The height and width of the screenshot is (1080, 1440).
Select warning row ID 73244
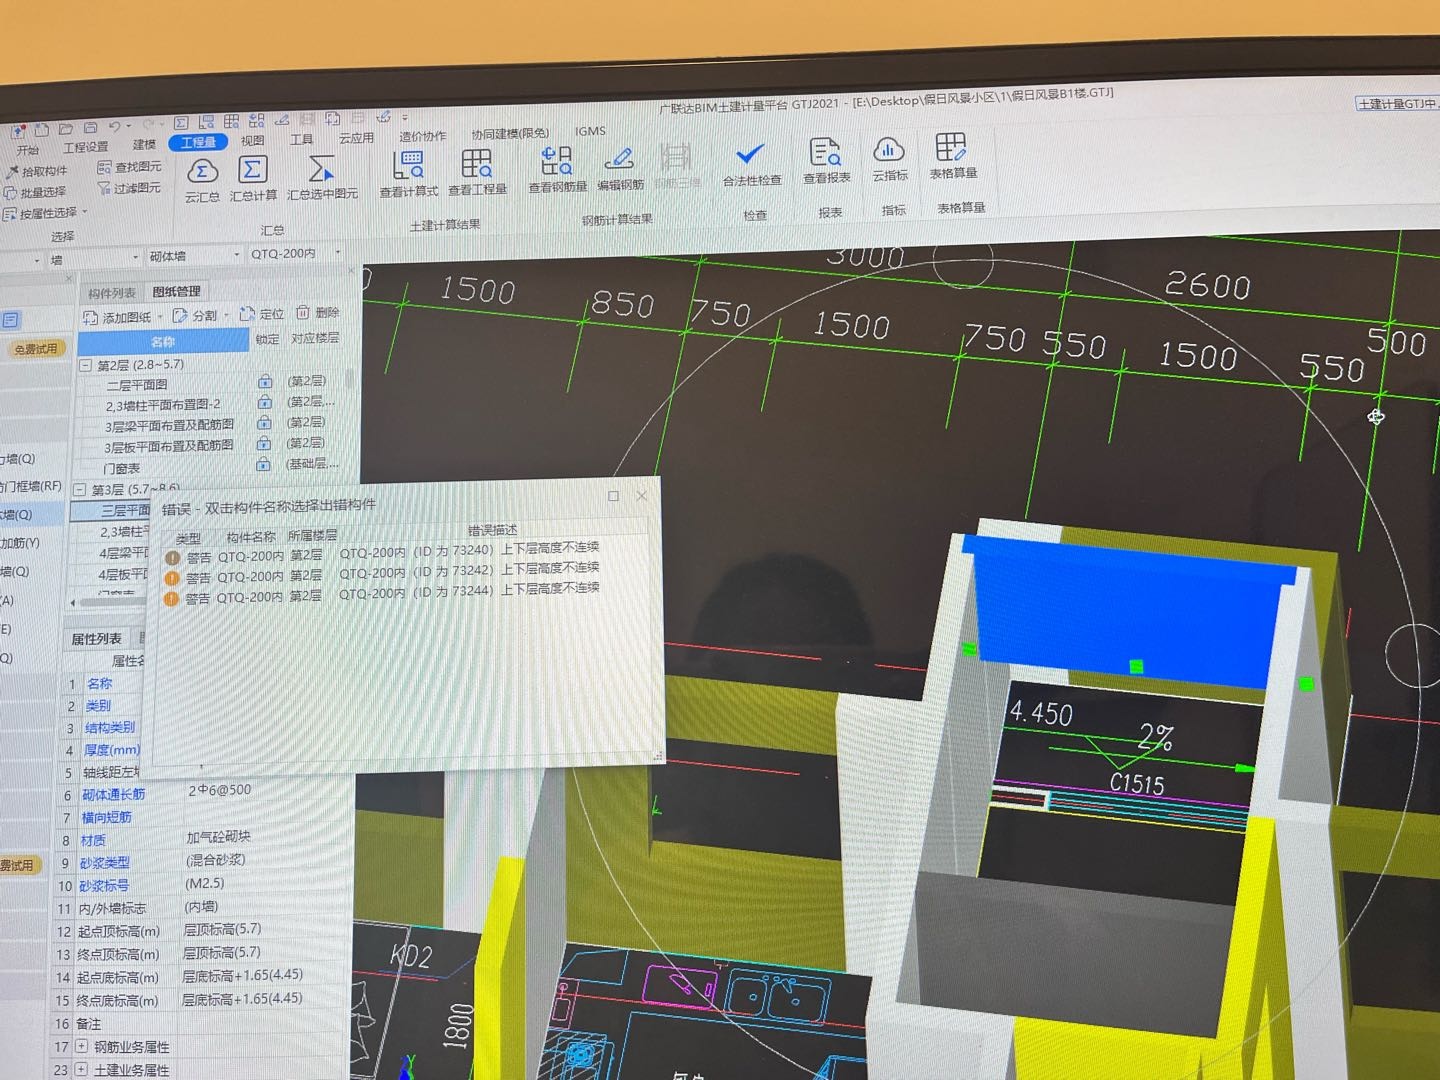[x=382, y=595]
